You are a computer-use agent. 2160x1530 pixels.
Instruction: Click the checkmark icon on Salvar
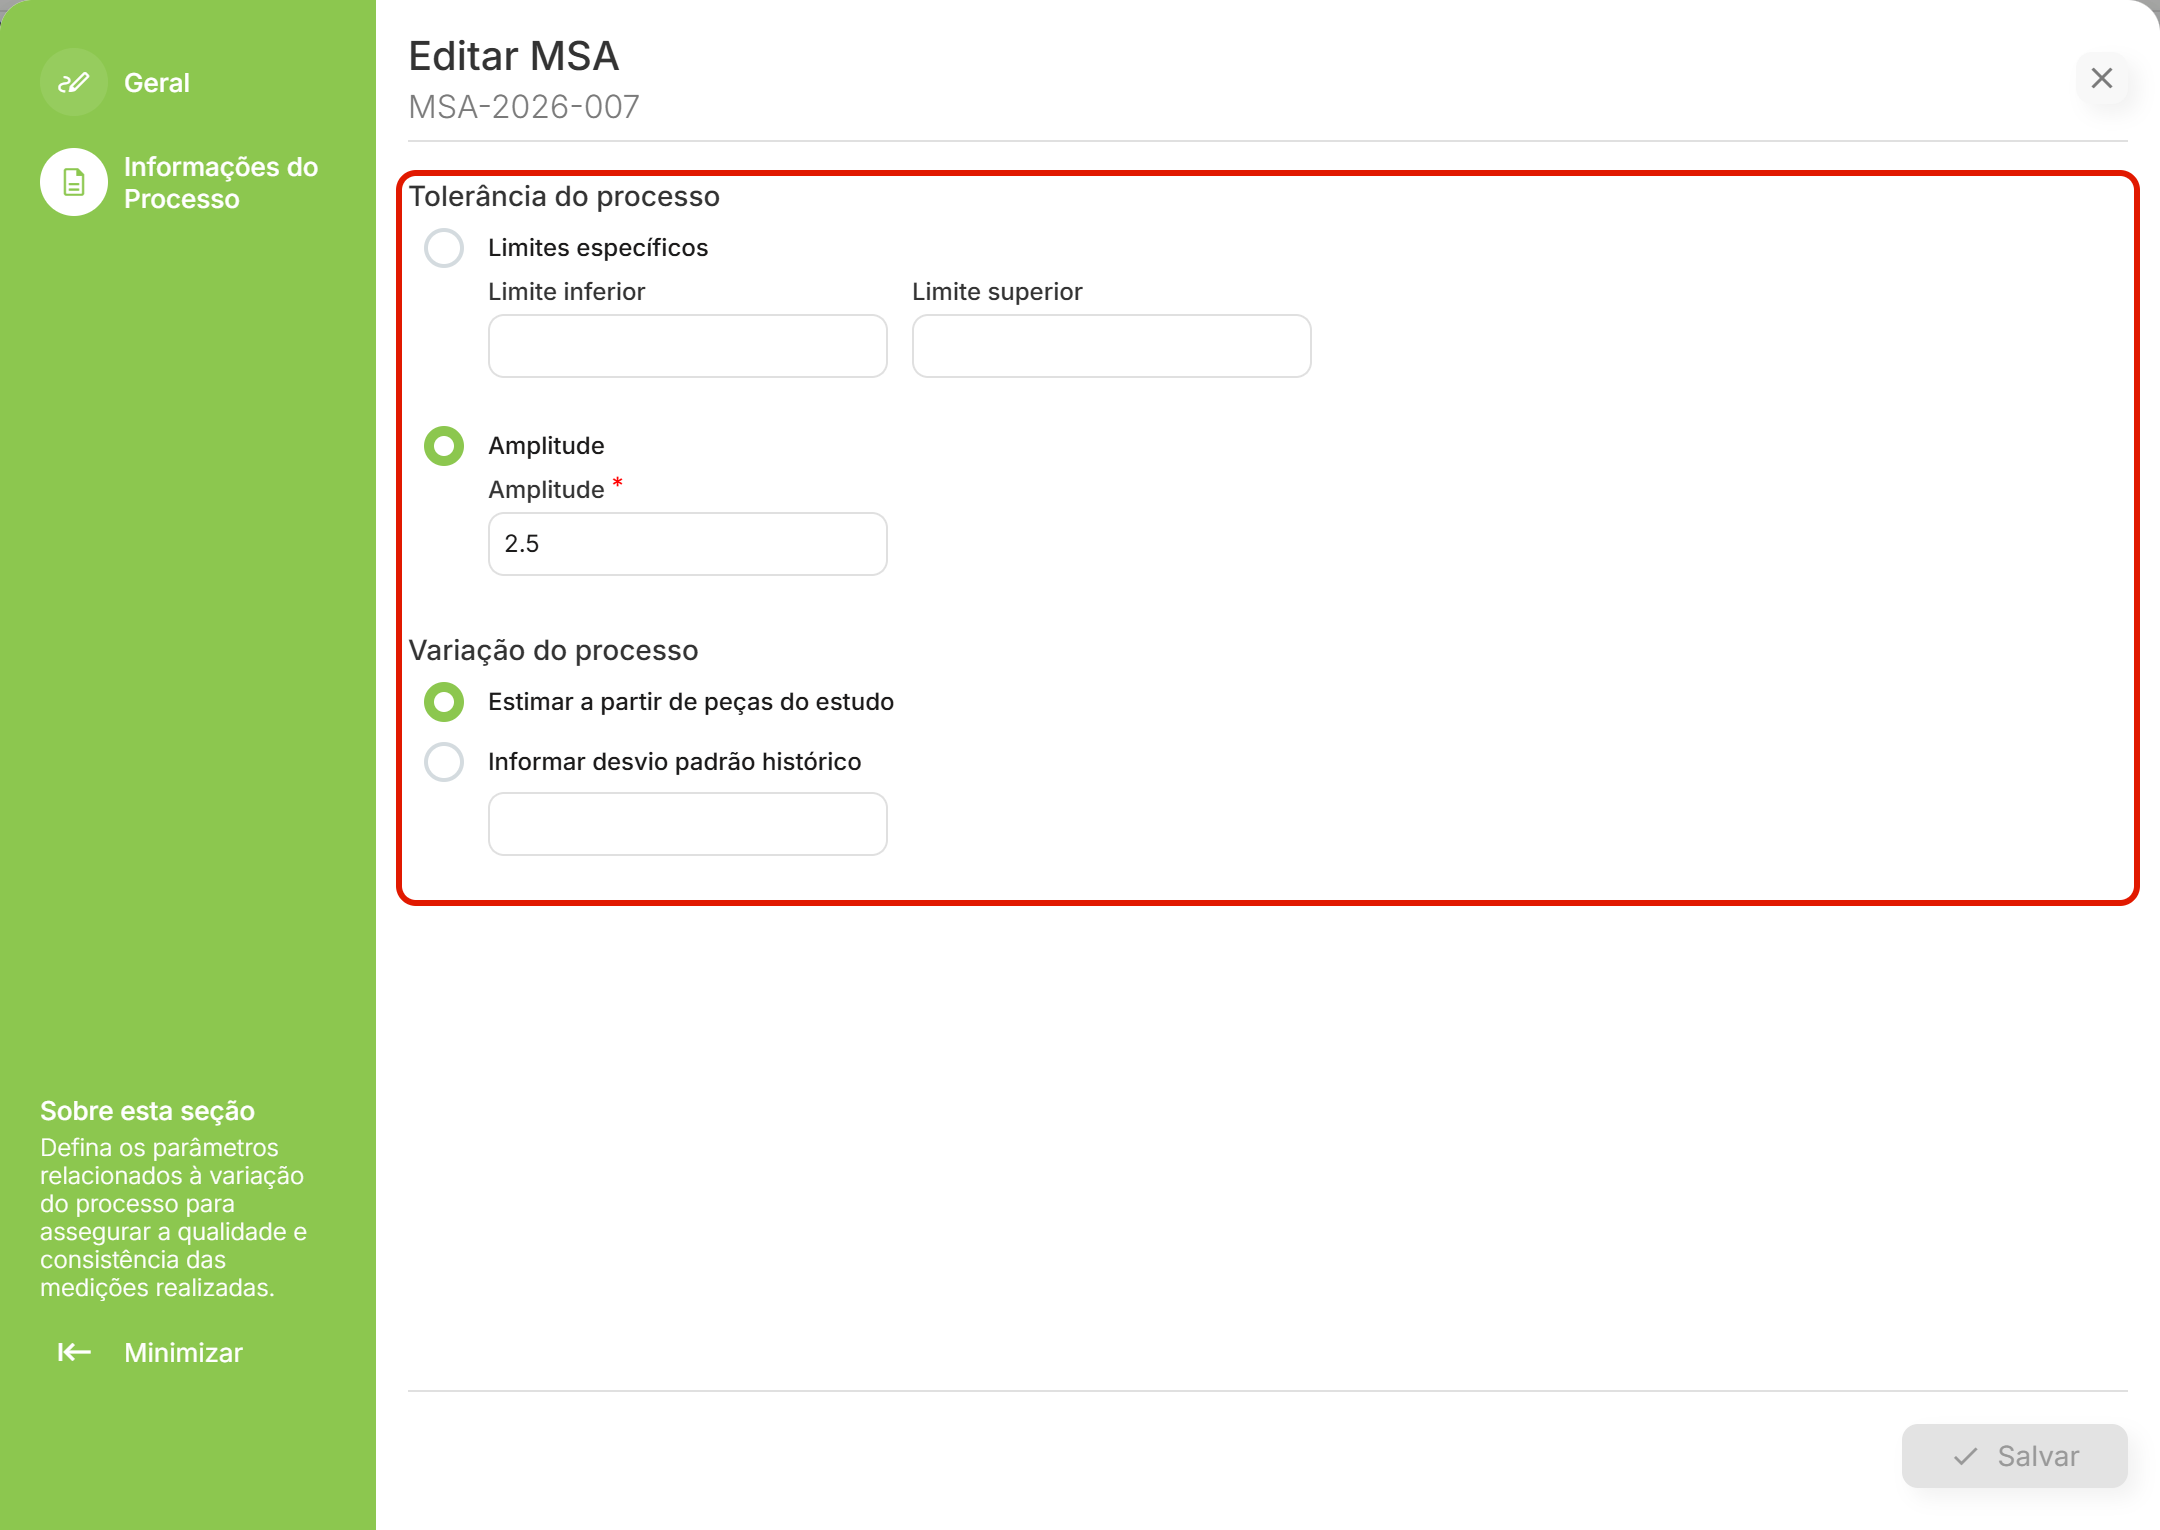point(1965,1456)
